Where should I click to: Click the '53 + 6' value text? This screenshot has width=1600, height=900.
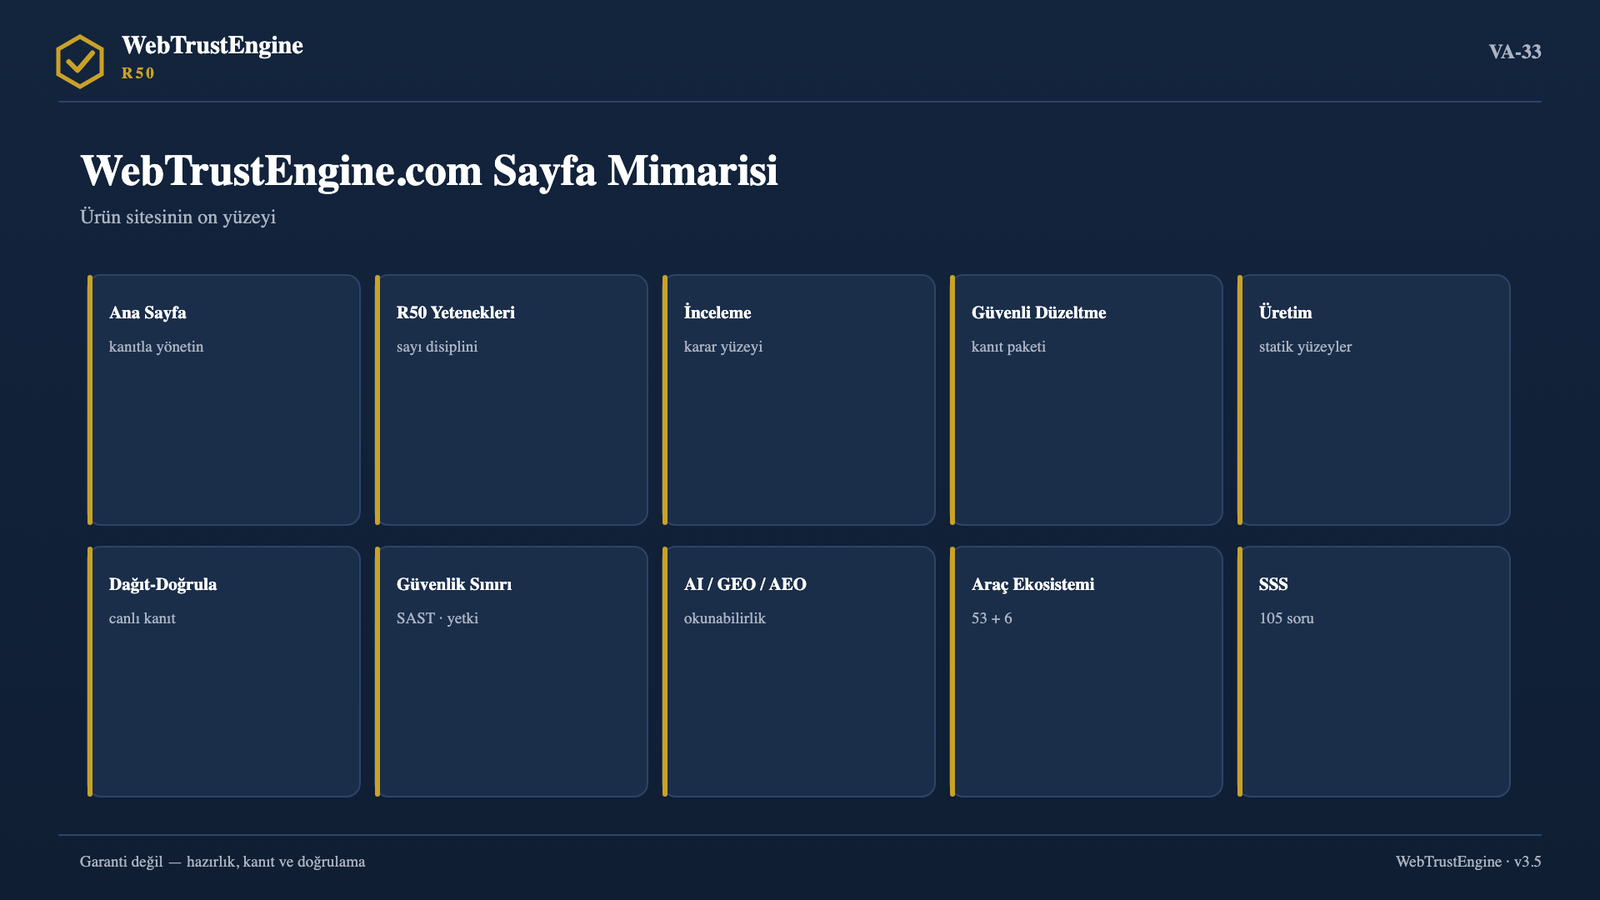pyautogui.click(x=992, y=619)
